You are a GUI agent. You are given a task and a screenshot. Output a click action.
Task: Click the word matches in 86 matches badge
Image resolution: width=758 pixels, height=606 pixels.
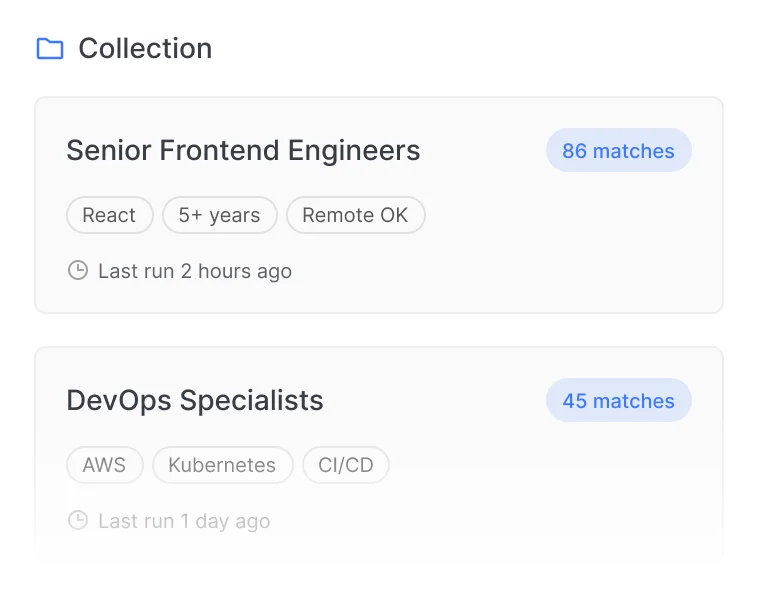(x=633, y=151)
